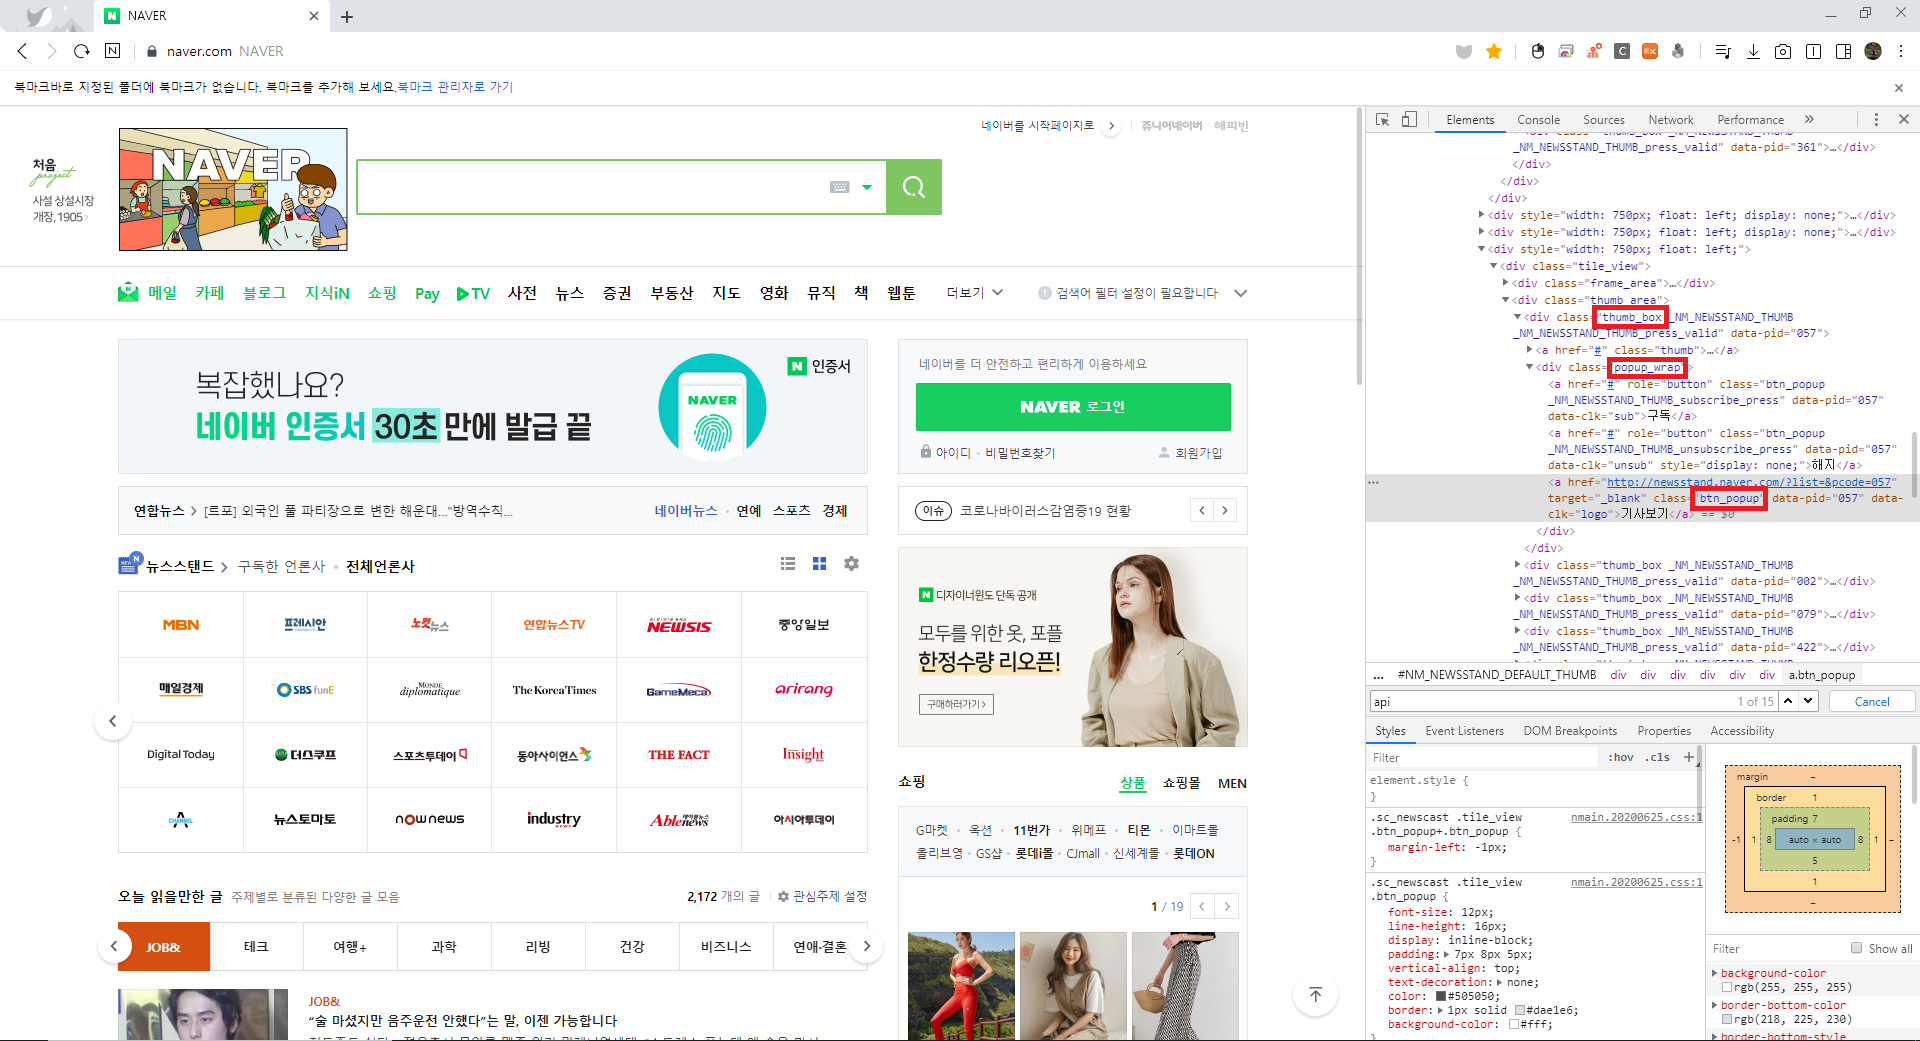Viewport: 1920px width, 1041px height.
Task: Switch to the Console tab
Action: 1538,120
